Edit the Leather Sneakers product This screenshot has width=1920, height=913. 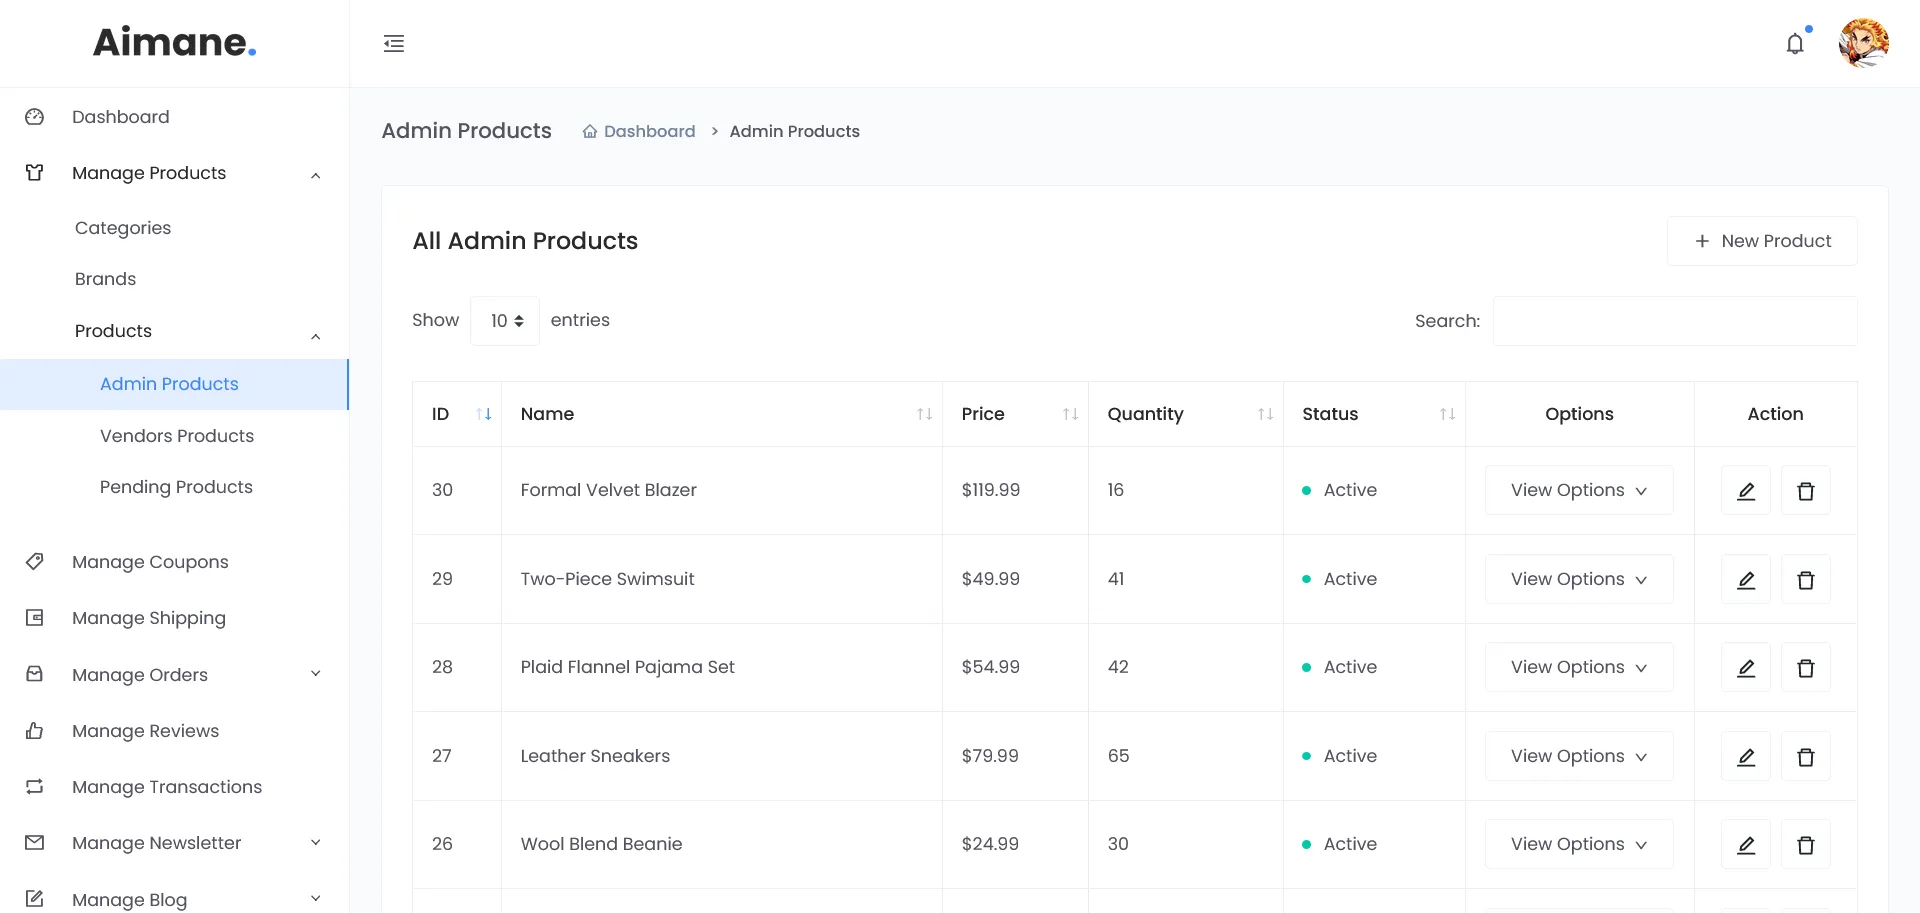click(x=1746, y=756)
